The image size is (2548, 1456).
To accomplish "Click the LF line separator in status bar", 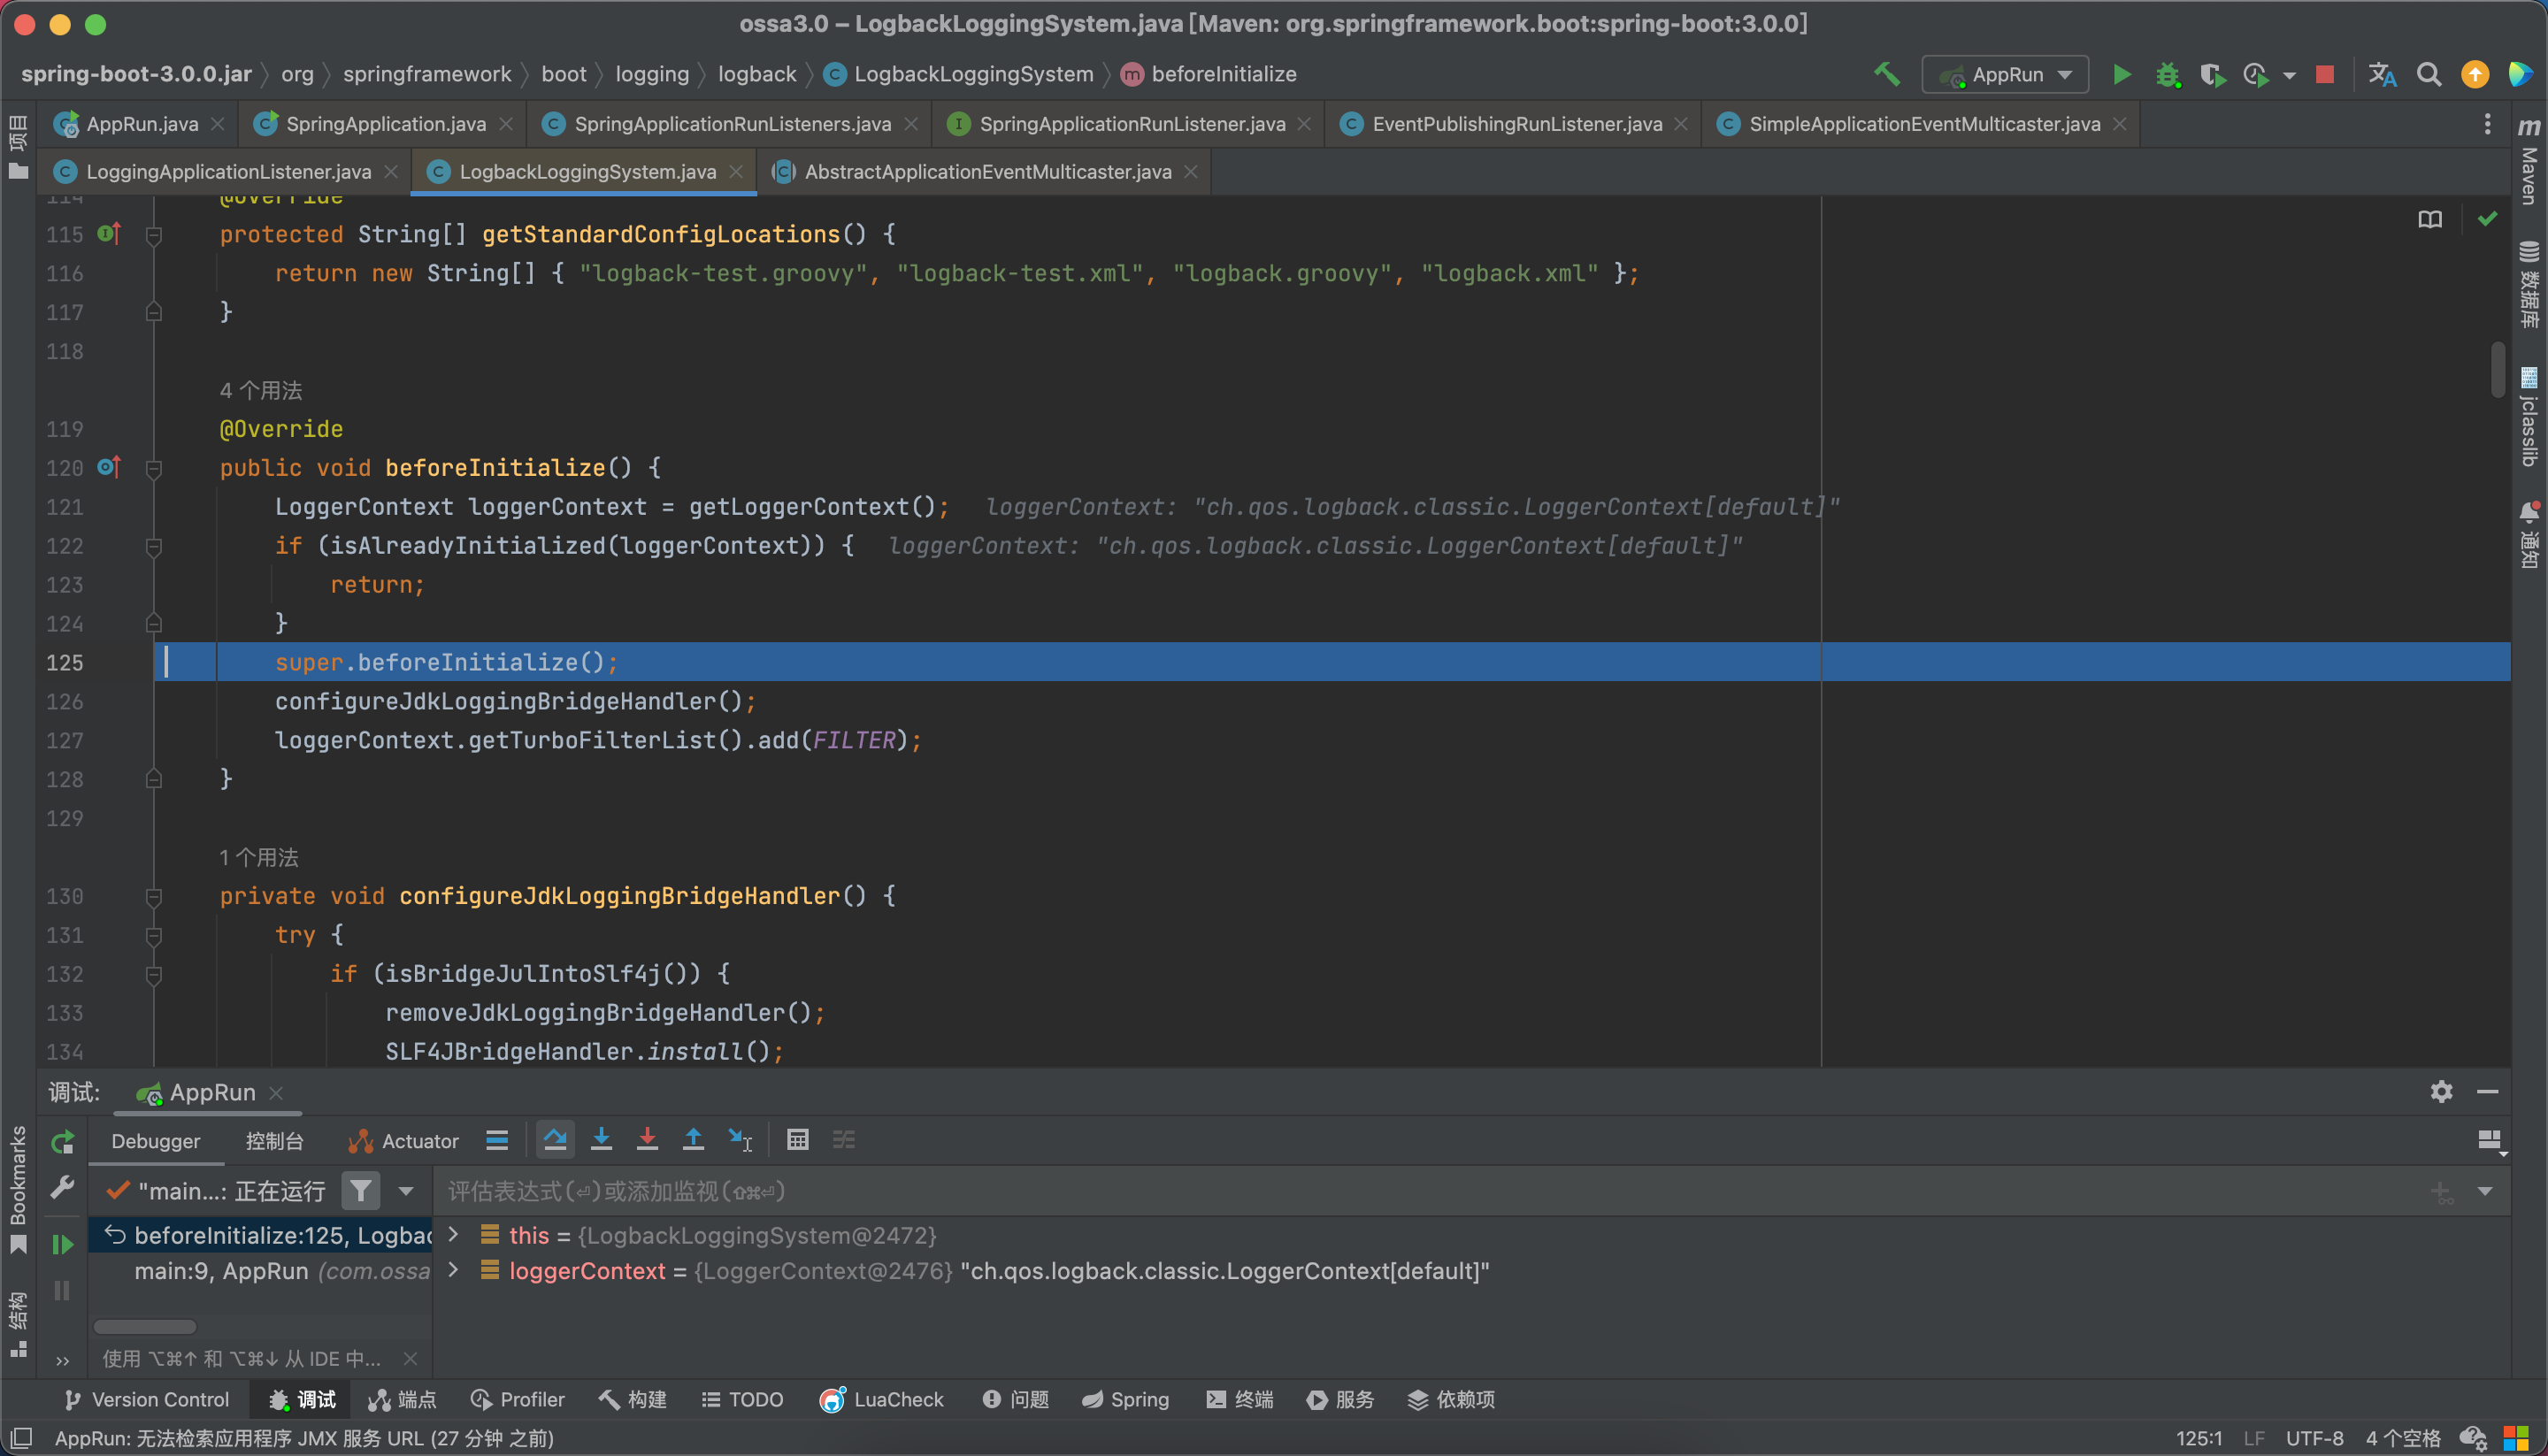I will coord(2254,1438).
